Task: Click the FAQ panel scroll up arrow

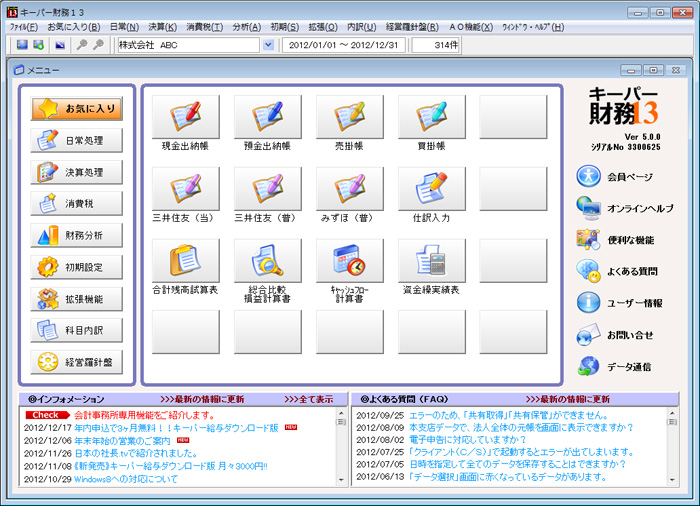Action: pos(672,413)
